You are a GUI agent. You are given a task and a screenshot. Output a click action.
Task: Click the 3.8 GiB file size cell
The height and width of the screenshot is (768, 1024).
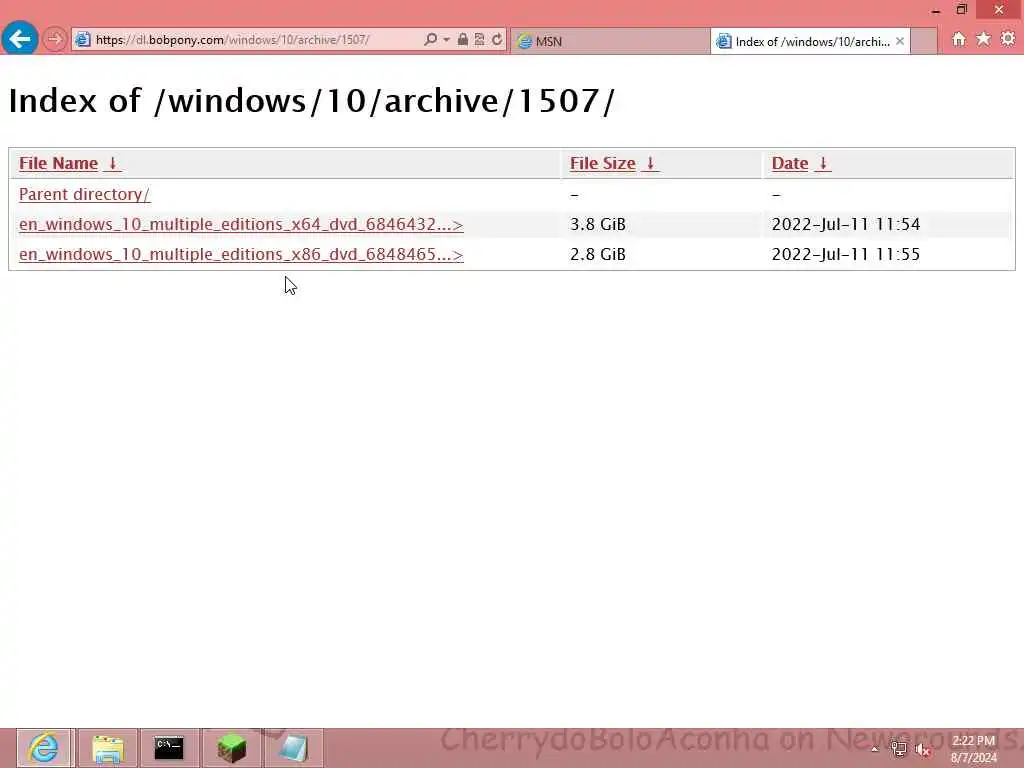pyautogui.click(x=598, y=224)
